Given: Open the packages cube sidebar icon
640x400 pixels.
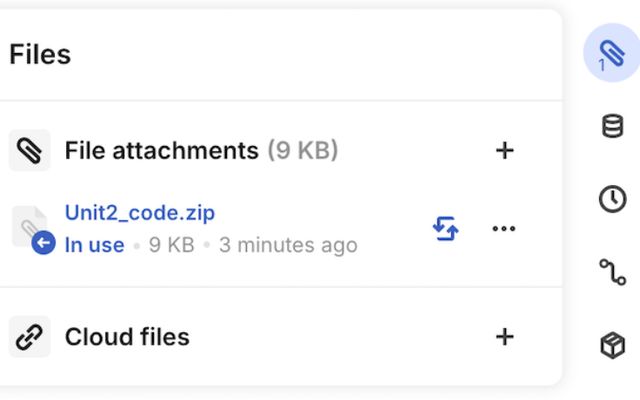Looking at the screenshot, I should [x=611, y=345].
